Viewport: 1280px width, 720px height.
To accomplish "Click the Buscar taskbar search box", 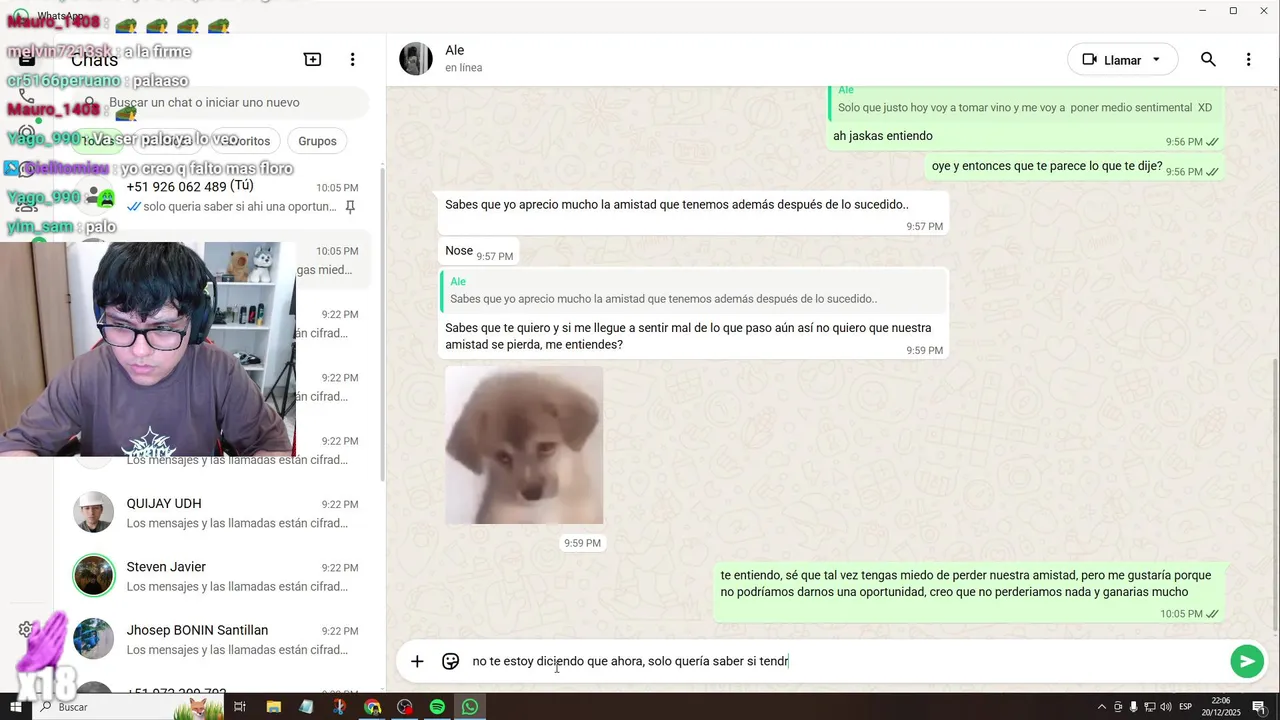I will pos(130,707).
